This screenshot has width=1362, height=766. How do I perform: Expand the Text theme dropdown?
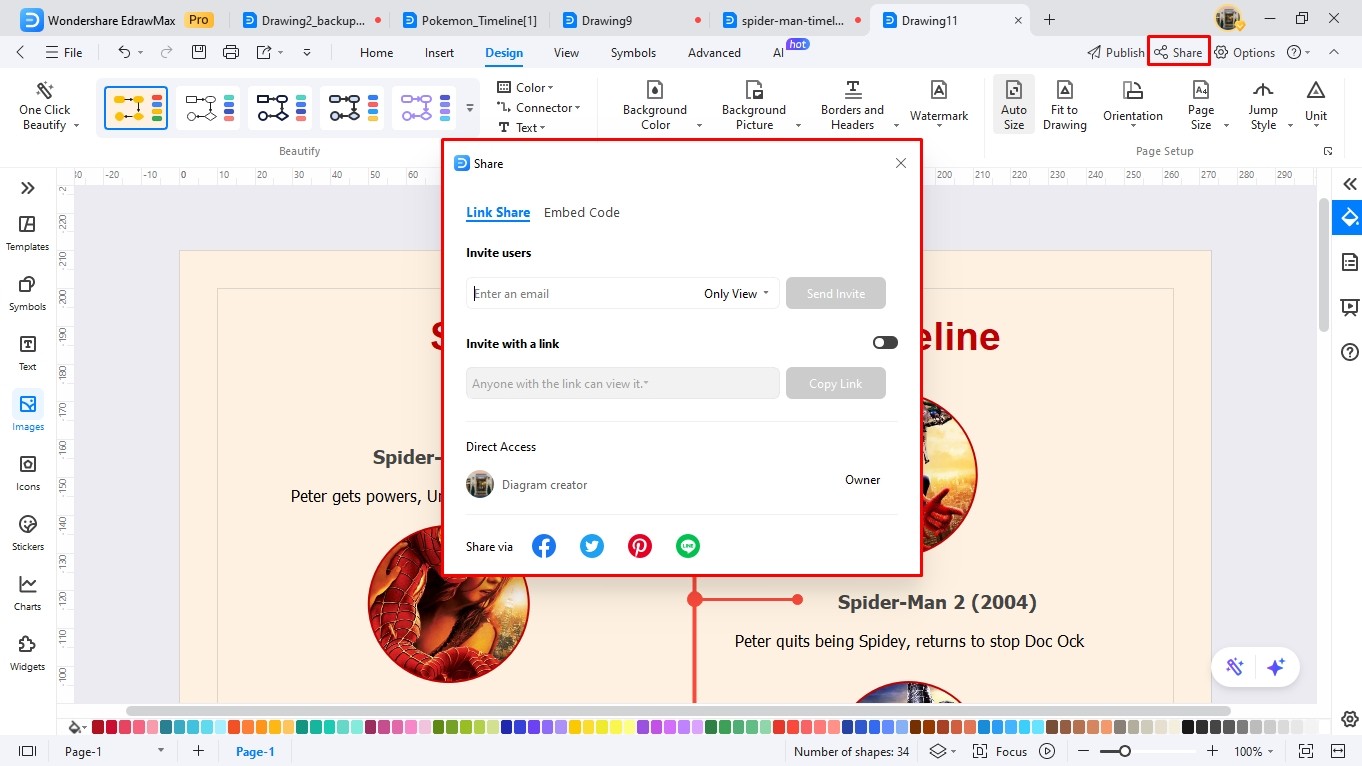coord(522,127)
